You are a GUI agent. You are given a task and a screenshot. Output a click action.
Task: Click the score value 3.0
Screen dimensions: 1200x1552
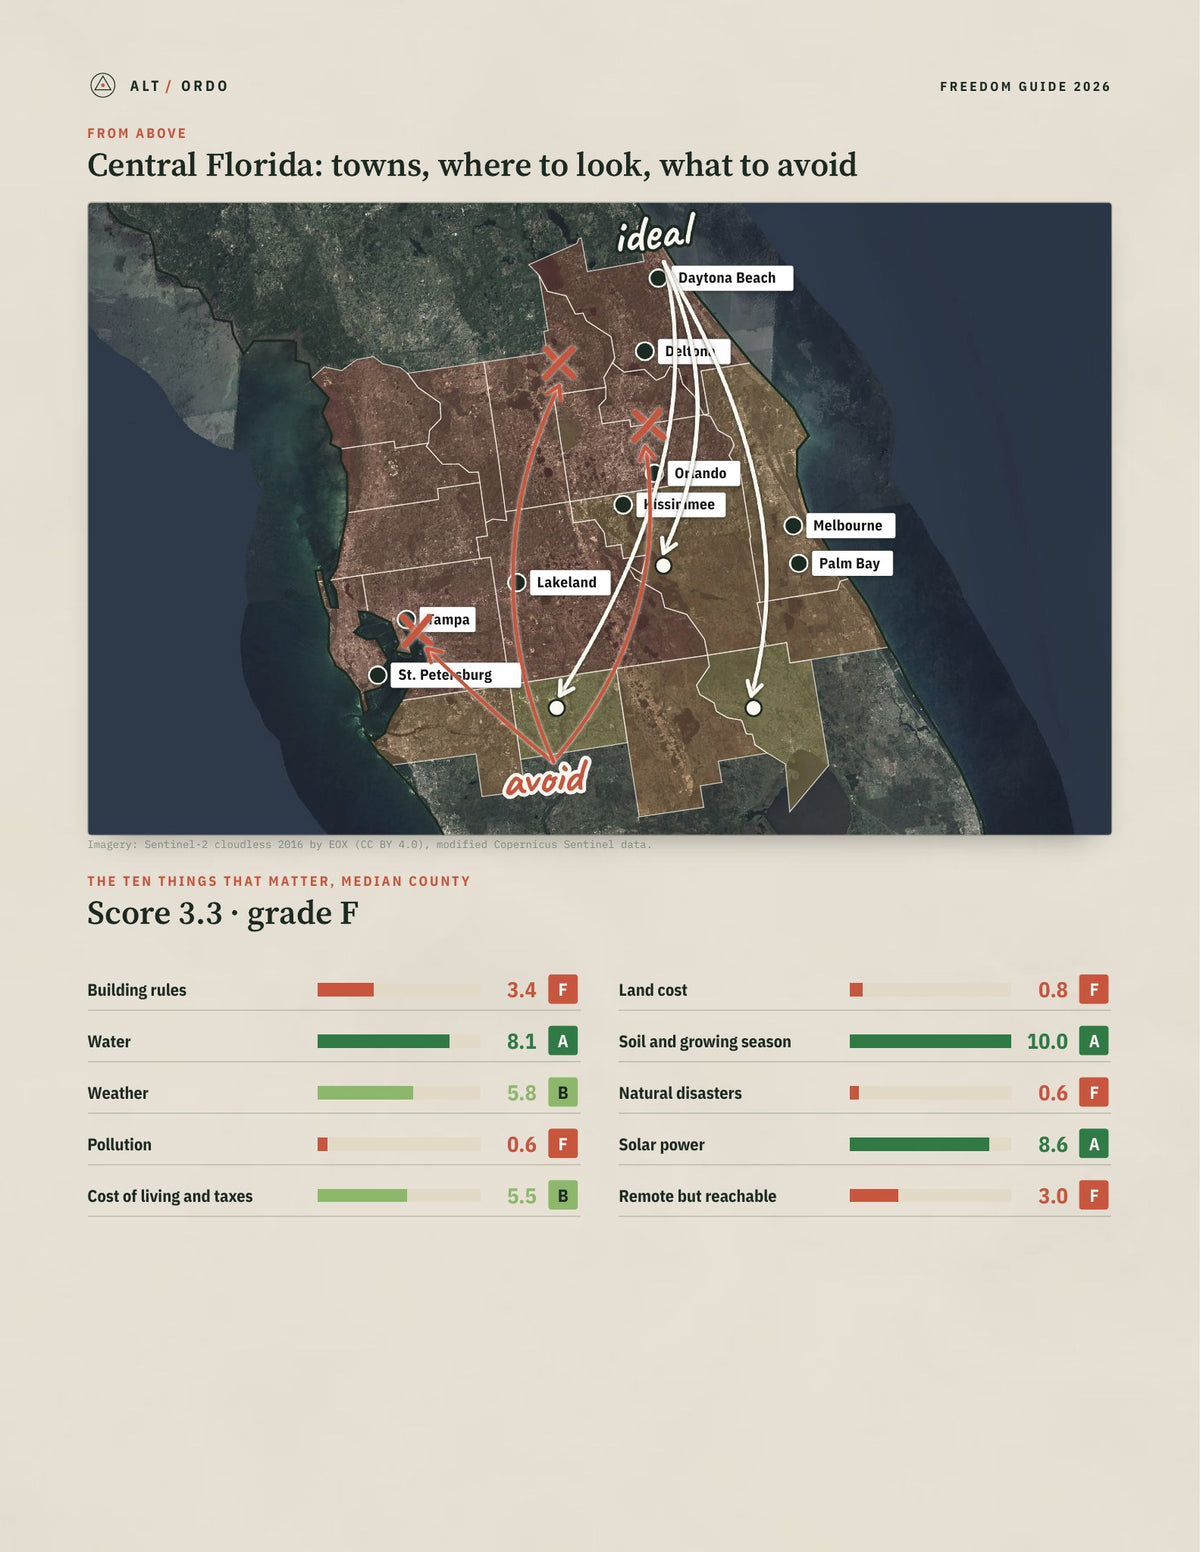click(1053, 1196)
